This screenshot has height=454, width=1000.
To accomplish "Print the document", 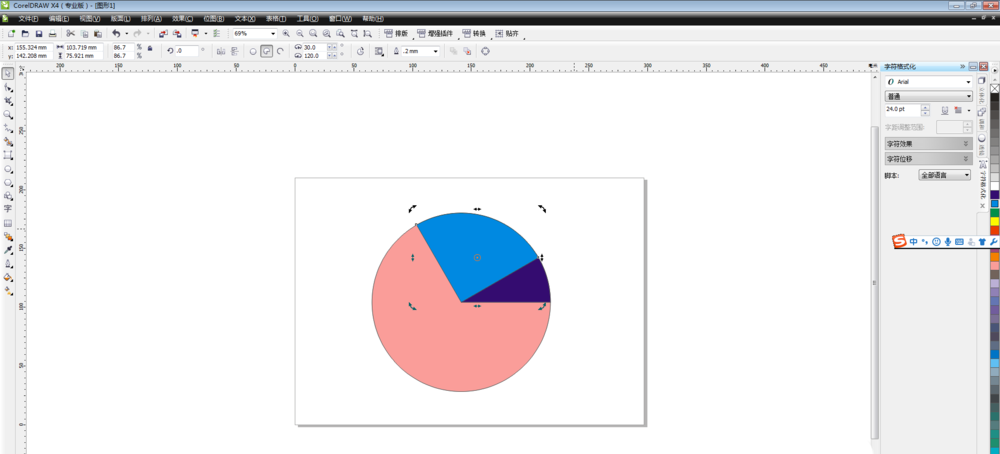I will pyautogui.click(x=52, y=33).
